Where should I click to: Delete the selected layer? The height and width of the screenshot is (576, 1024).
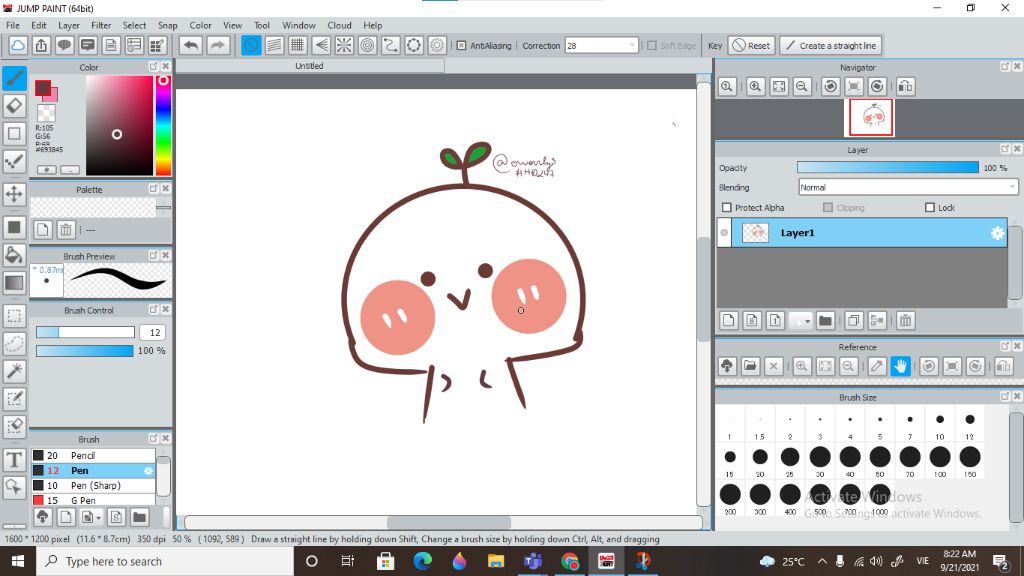click(905, 321)
